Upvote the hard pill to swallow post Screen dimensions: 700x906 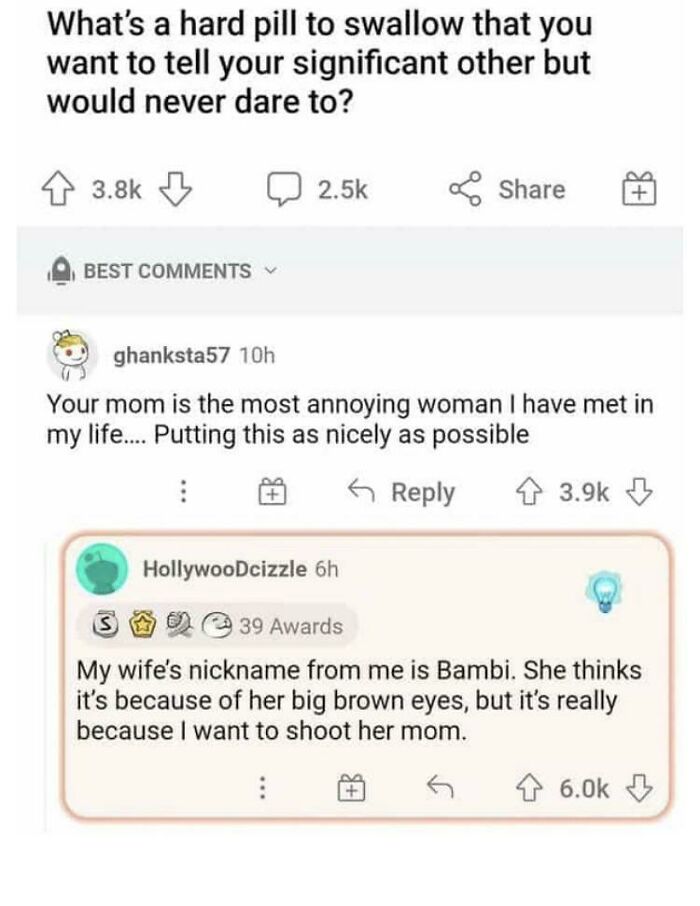click(57, 190)
